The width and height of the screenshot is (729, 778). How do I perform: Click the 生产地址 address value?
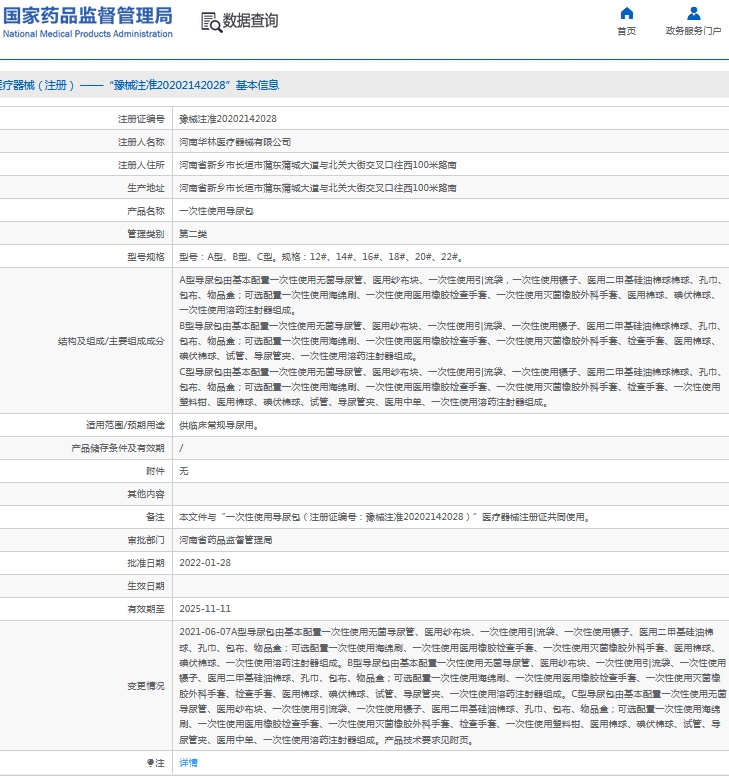coord(318,188)
